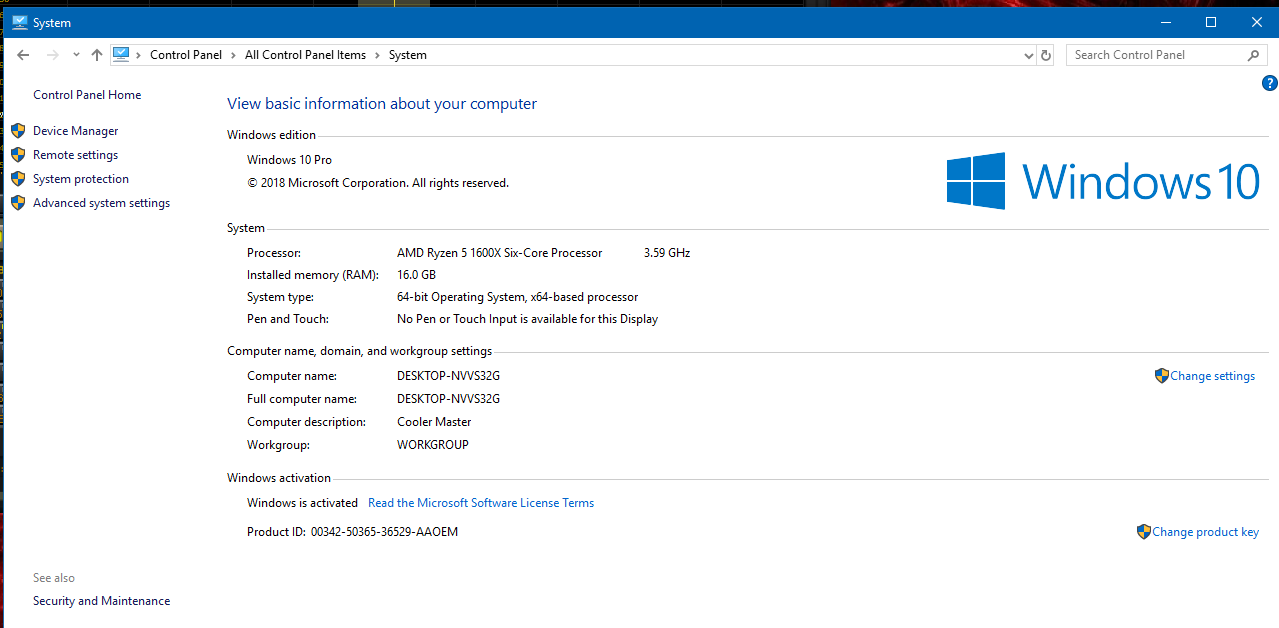The image size is (1279, 628).
Task: Select the Computer name value DESKTOP-NVVS32G
Action: pos(448,376)
